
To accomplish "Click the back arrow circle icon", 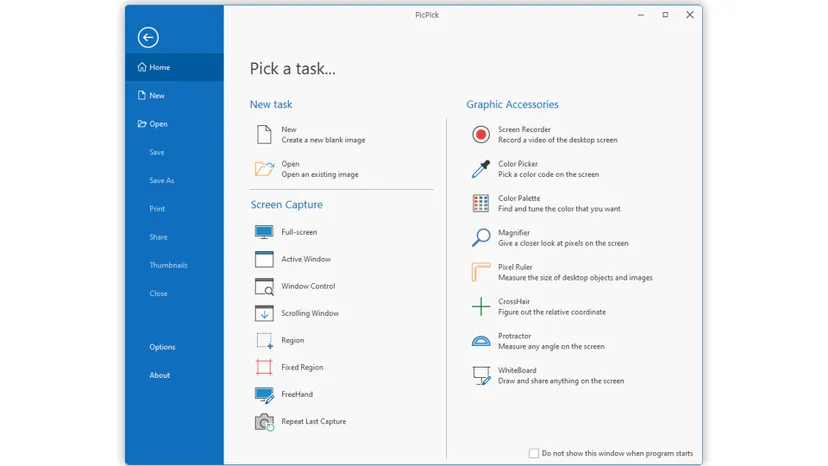I will tap(148, 38).
